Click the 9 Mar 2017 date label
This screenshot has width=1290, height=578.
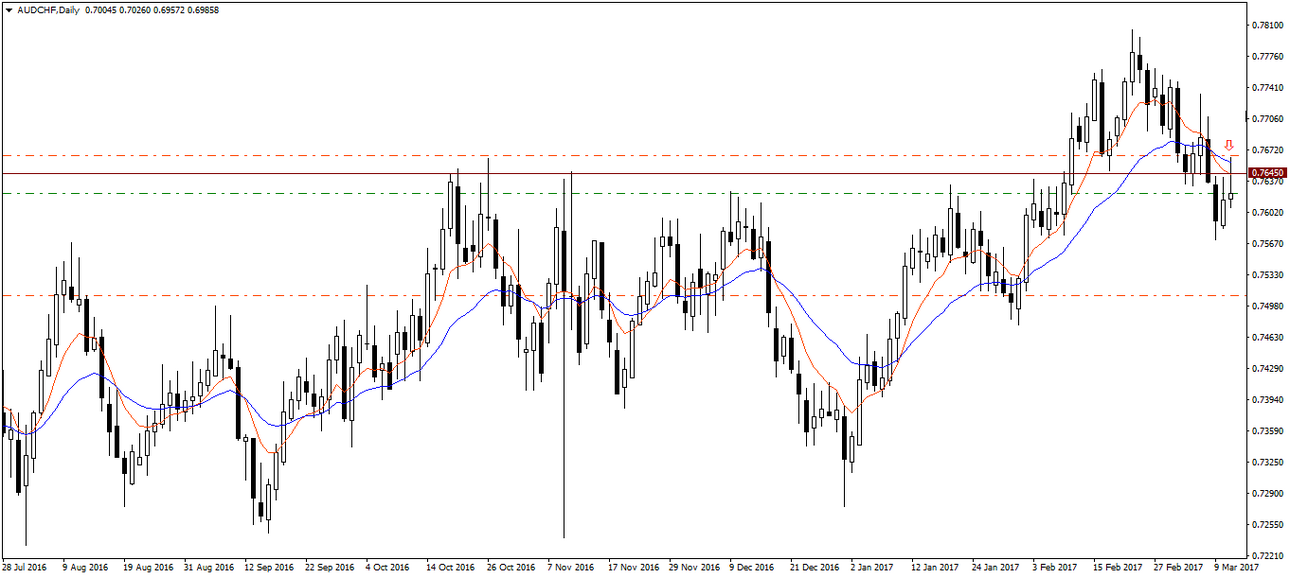point(1237,567)
